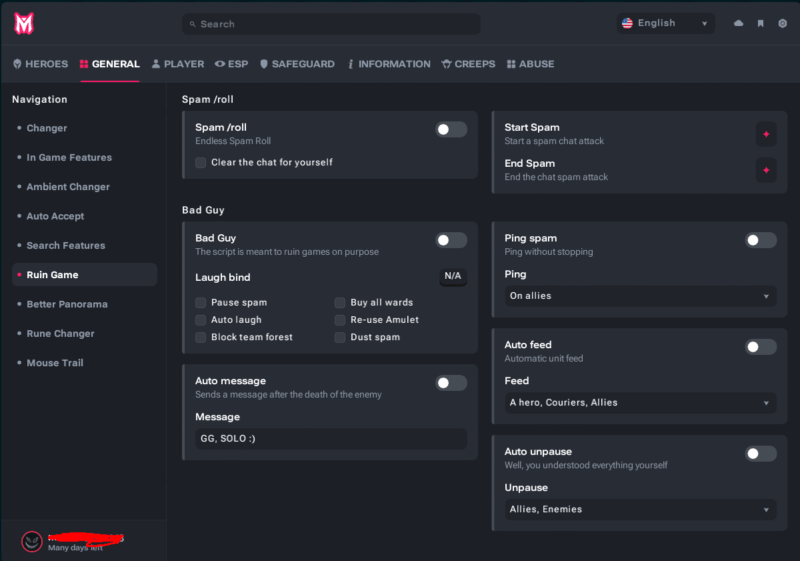Toggle the Ping spam switch
Viewport: 800px width, 561px height.
(x=761, y=240)
